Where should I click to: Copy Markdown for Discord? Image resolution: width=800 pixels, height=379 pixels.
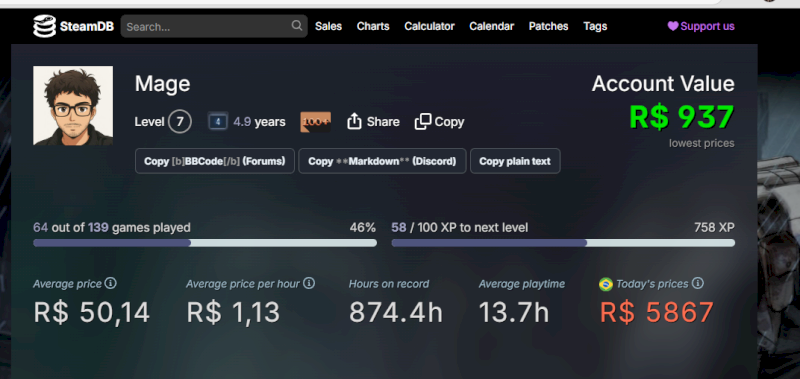382,161
